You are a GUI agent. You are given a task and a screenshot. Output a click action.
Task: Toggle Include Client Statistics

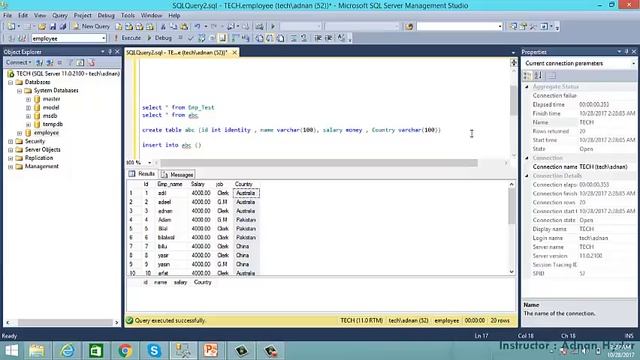click(246, 38)
